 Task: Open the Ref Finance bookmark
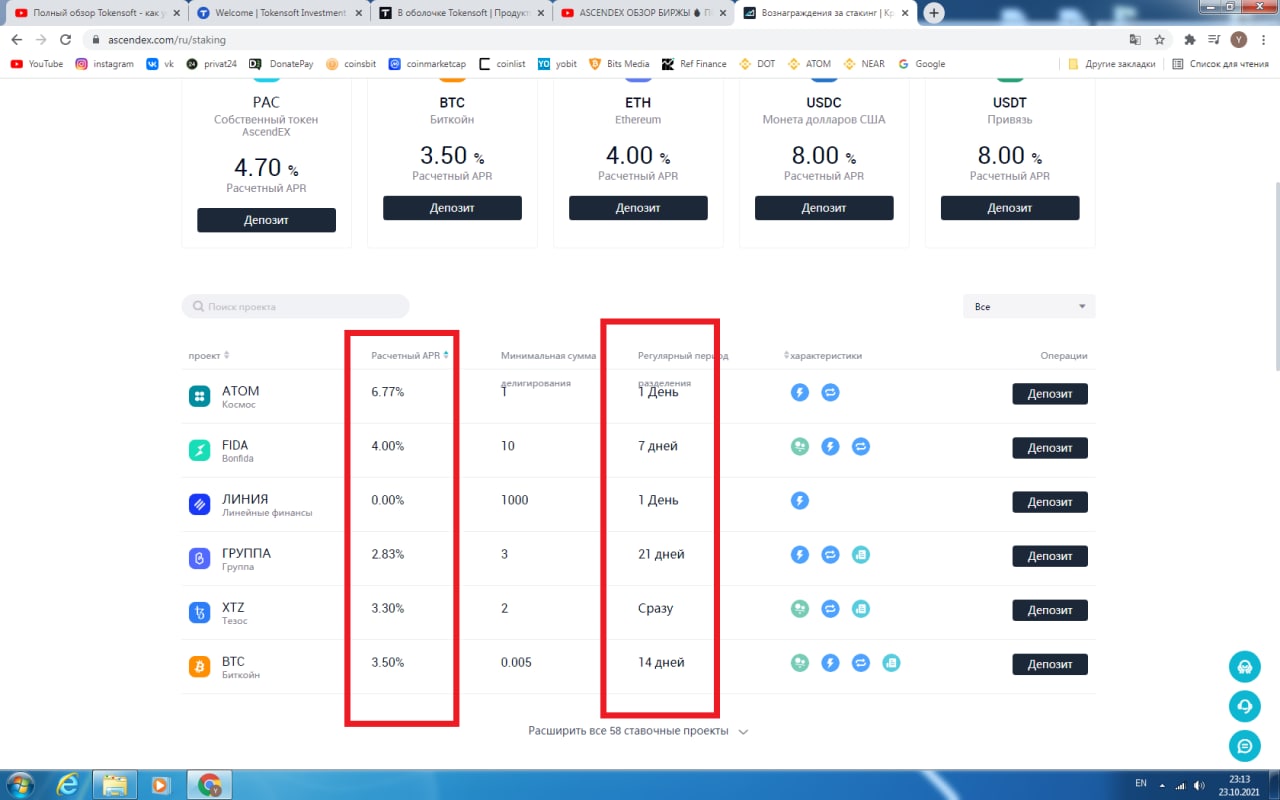click(x=694, y=64)
